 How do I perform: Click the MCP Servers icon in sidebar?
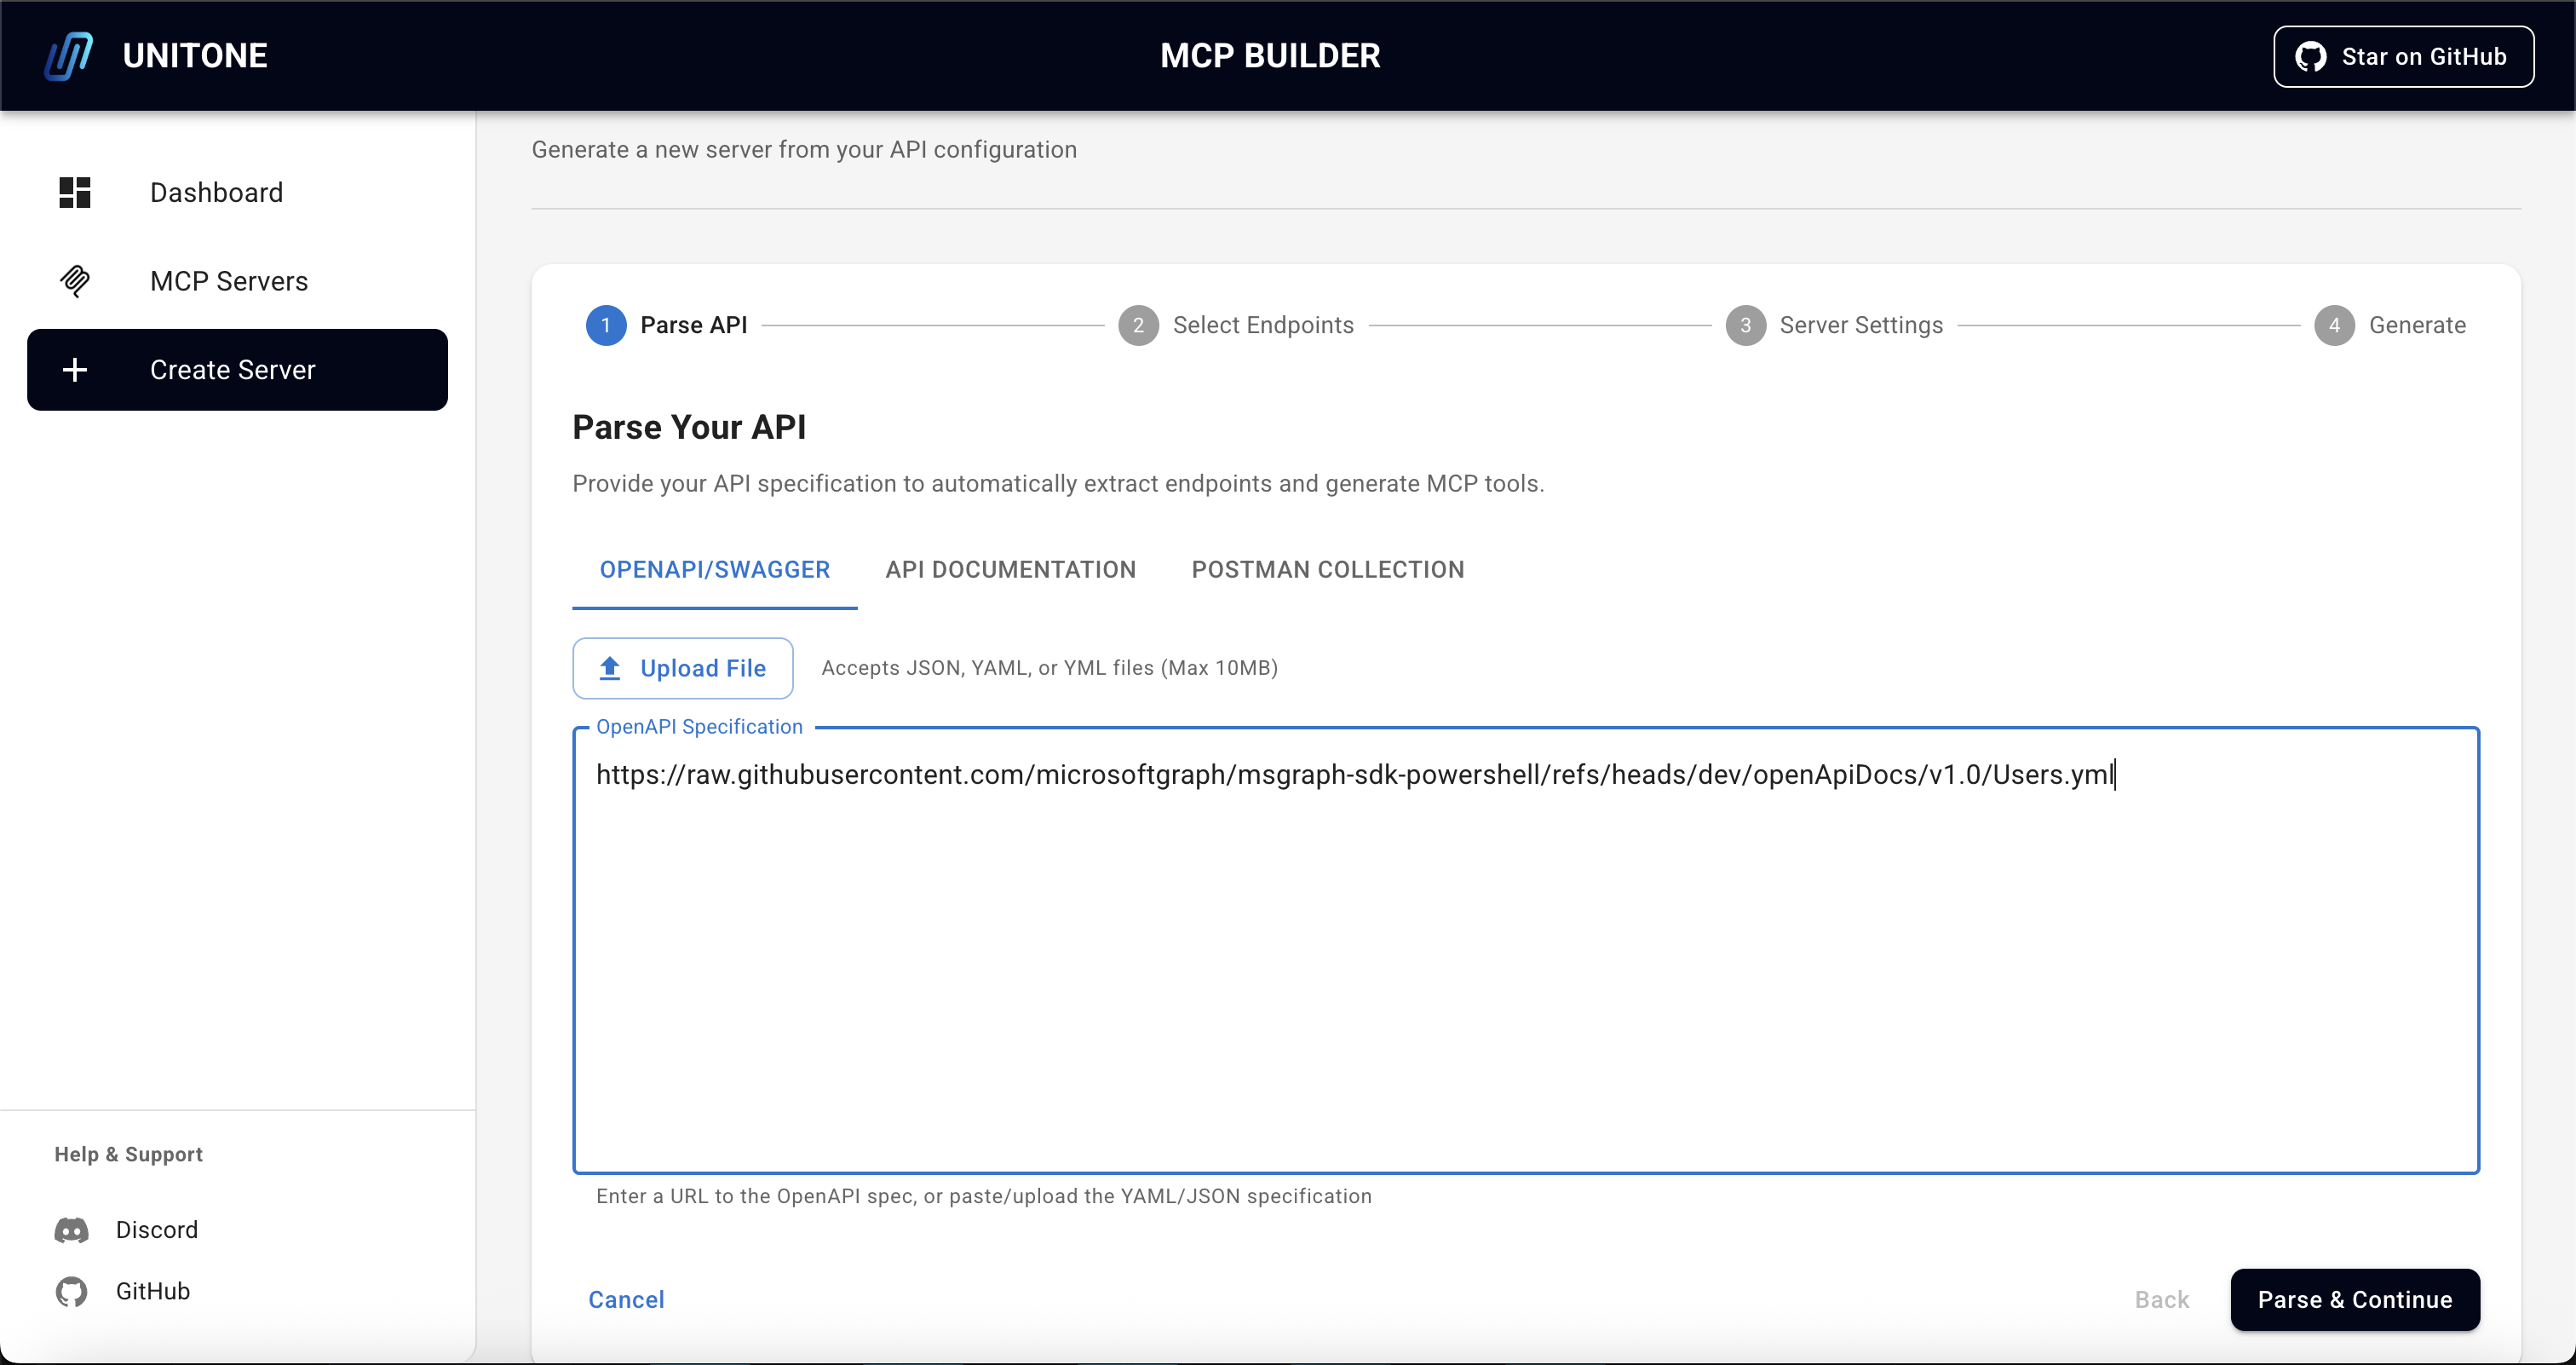[75, 281]
